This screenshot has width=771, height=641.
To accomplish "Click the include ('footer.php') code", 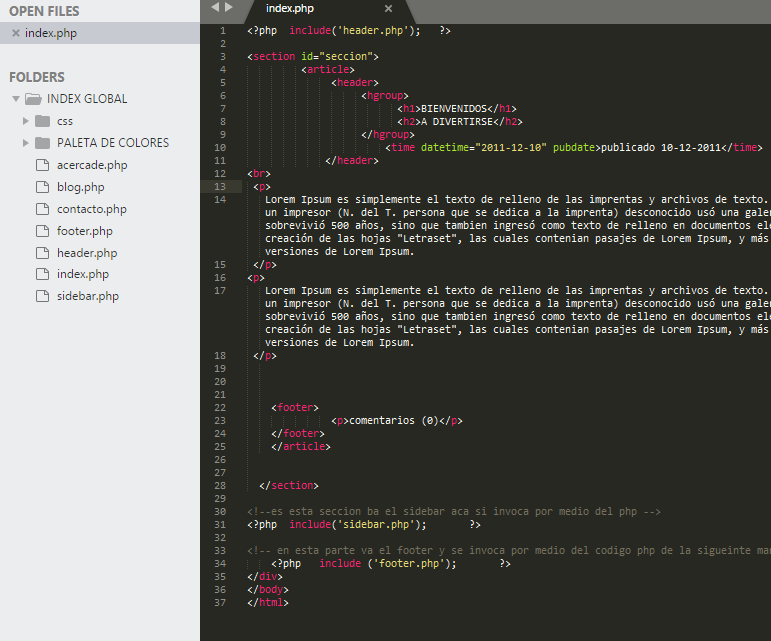I will [388, 563].
